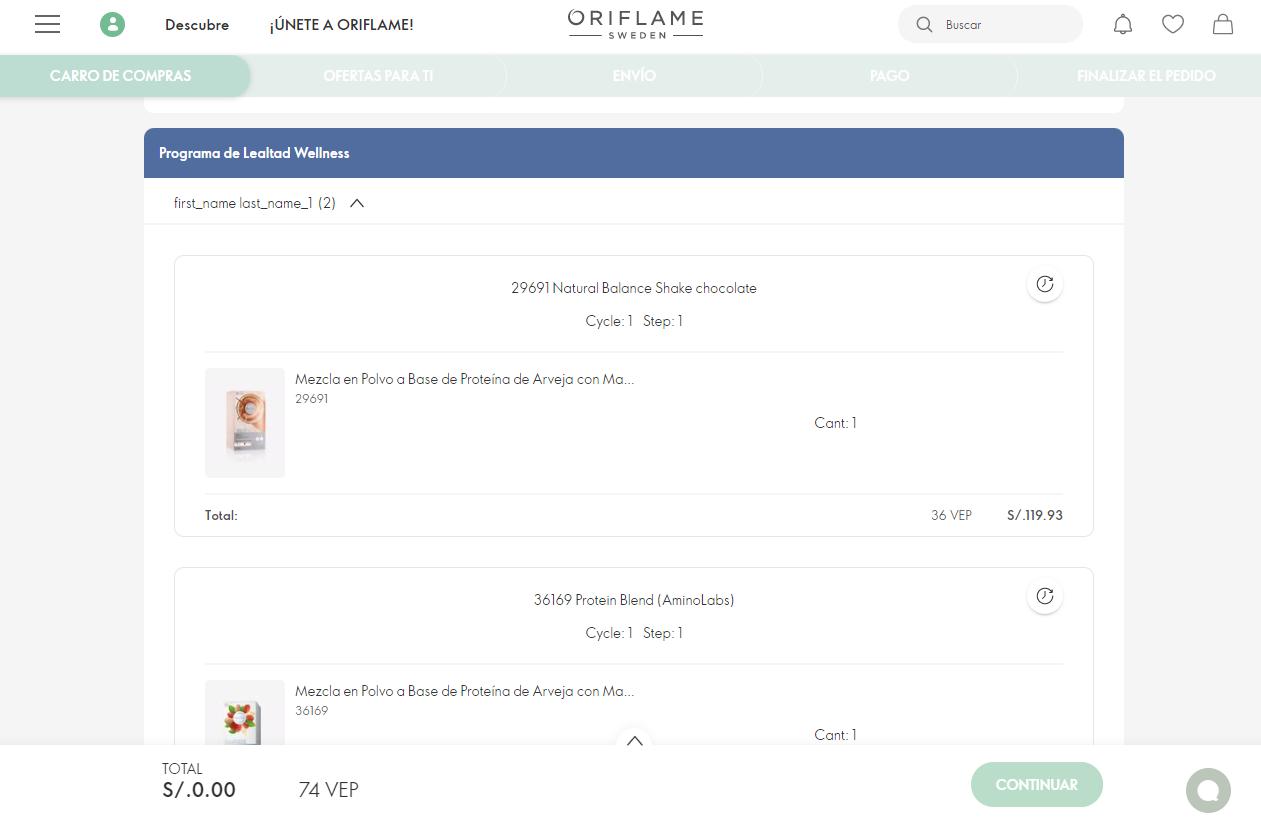Click the product name above code 29691
This screenshot has width=1261, height=820.
(x=464, y=379)
